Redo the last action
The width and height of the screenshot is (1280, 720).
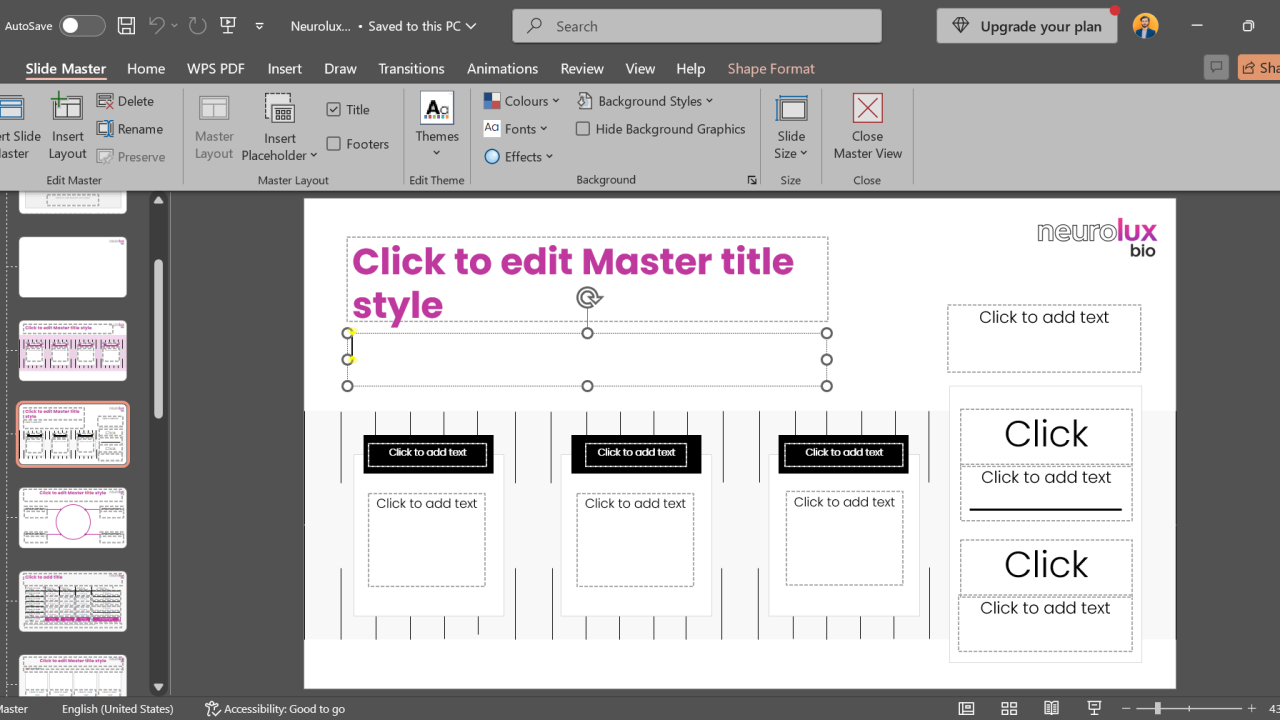[197, 26]
